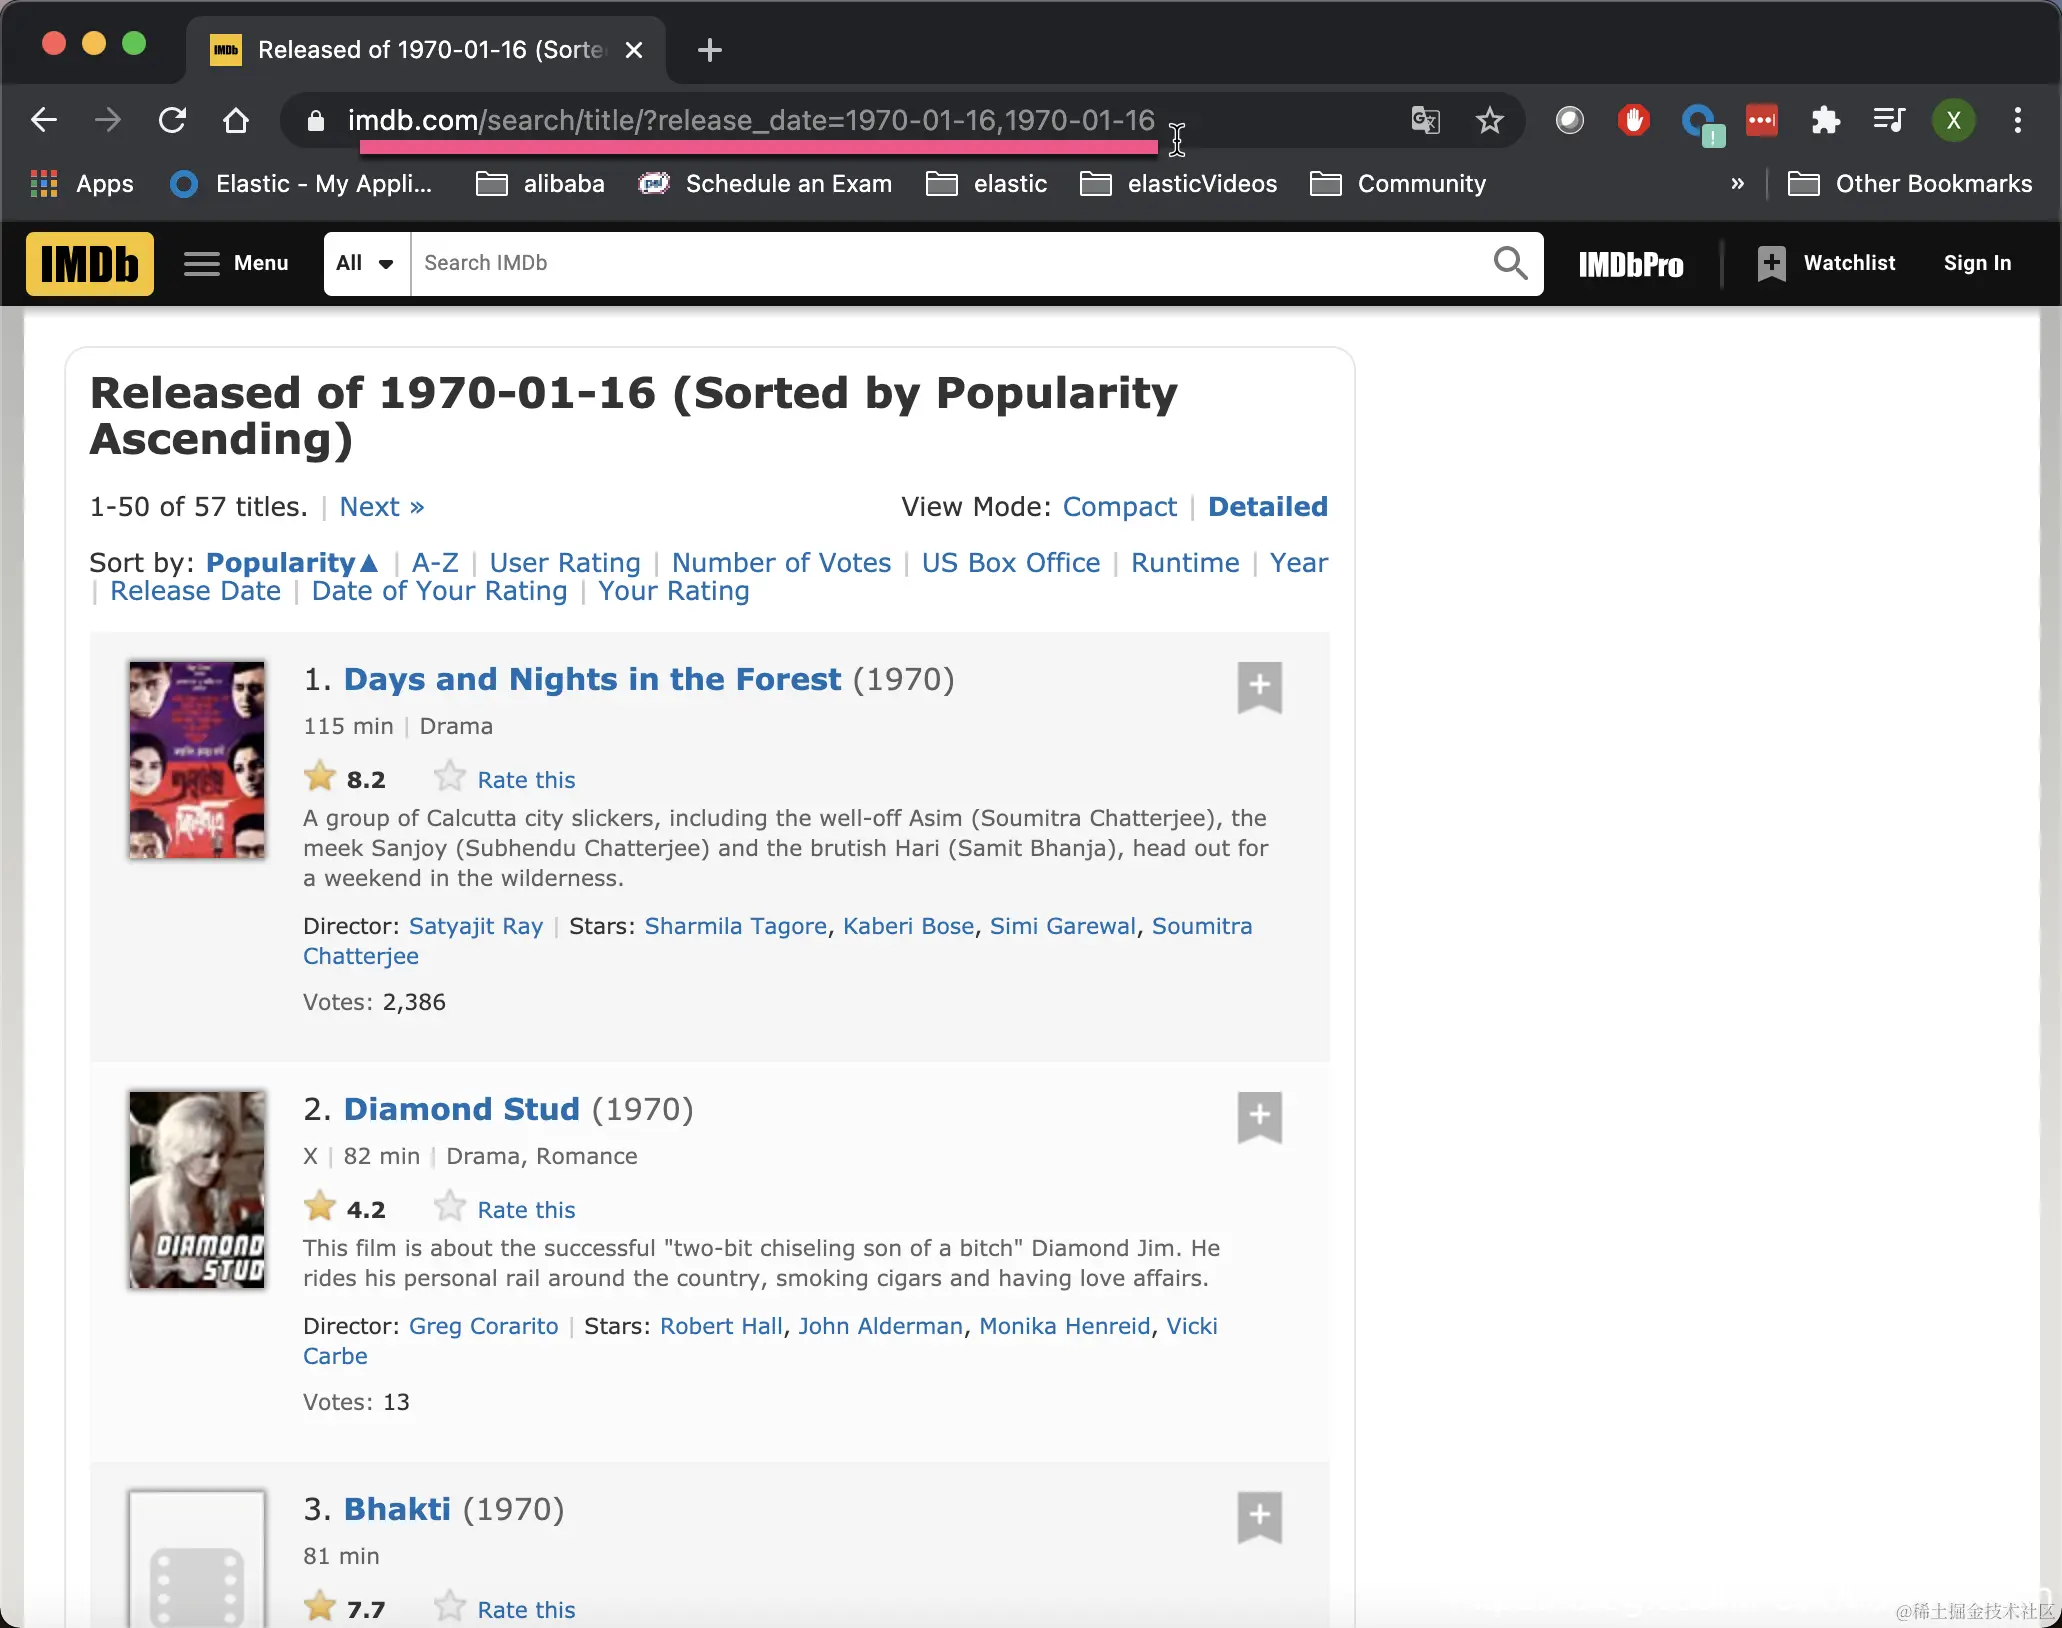This screenshot has height=1628, width=2062.
Task: Go to Next page of titles
Action: 381,507
